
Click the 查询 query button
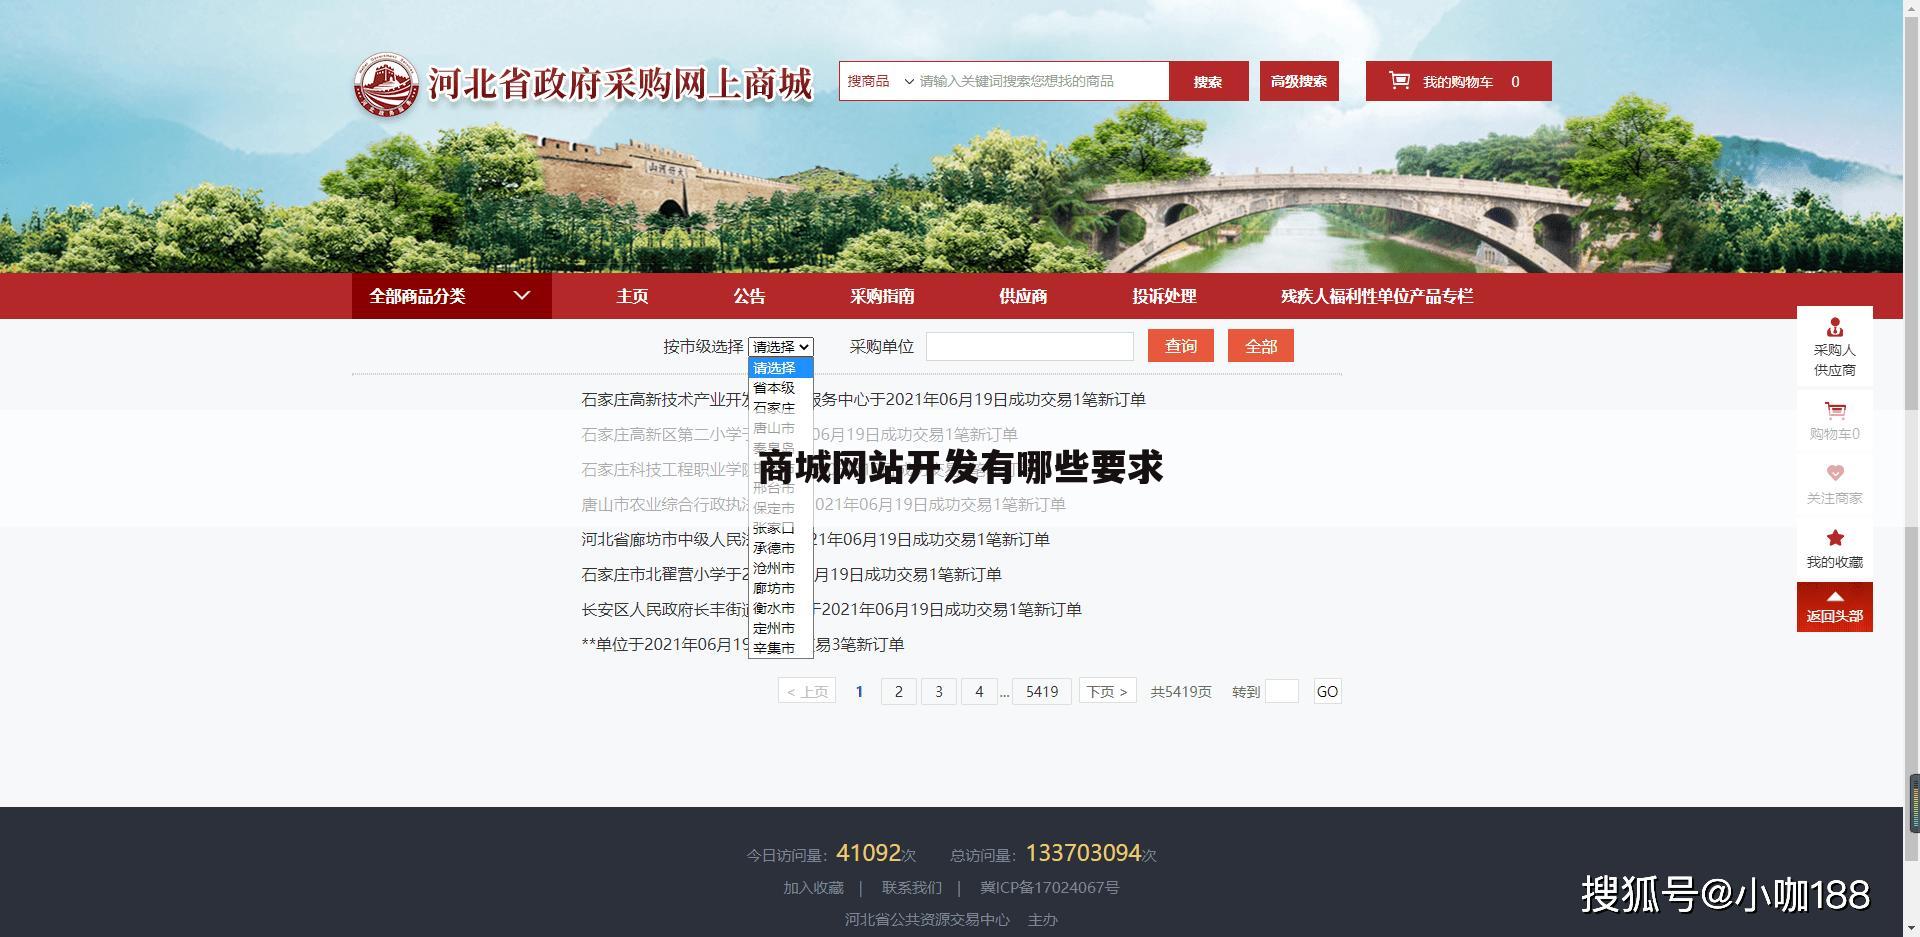coord(1181,346)
